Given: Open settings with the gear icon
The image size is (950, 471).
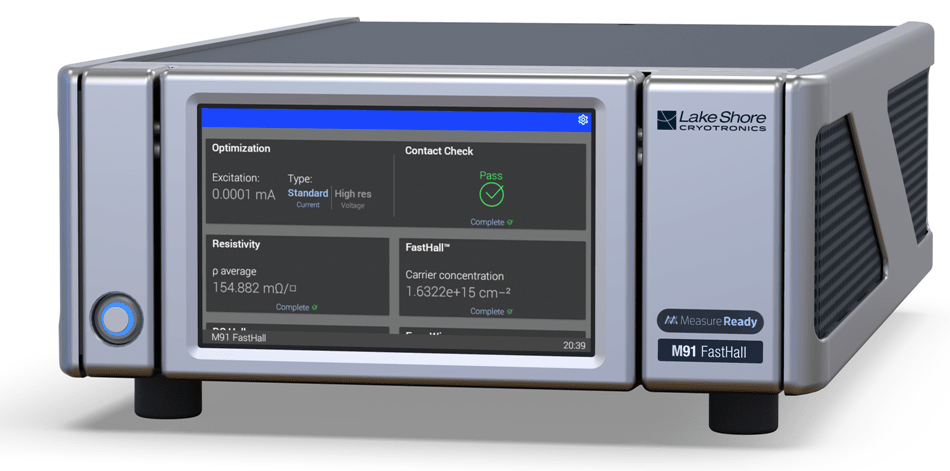Looking at the screenshot, I should (583, 119).
